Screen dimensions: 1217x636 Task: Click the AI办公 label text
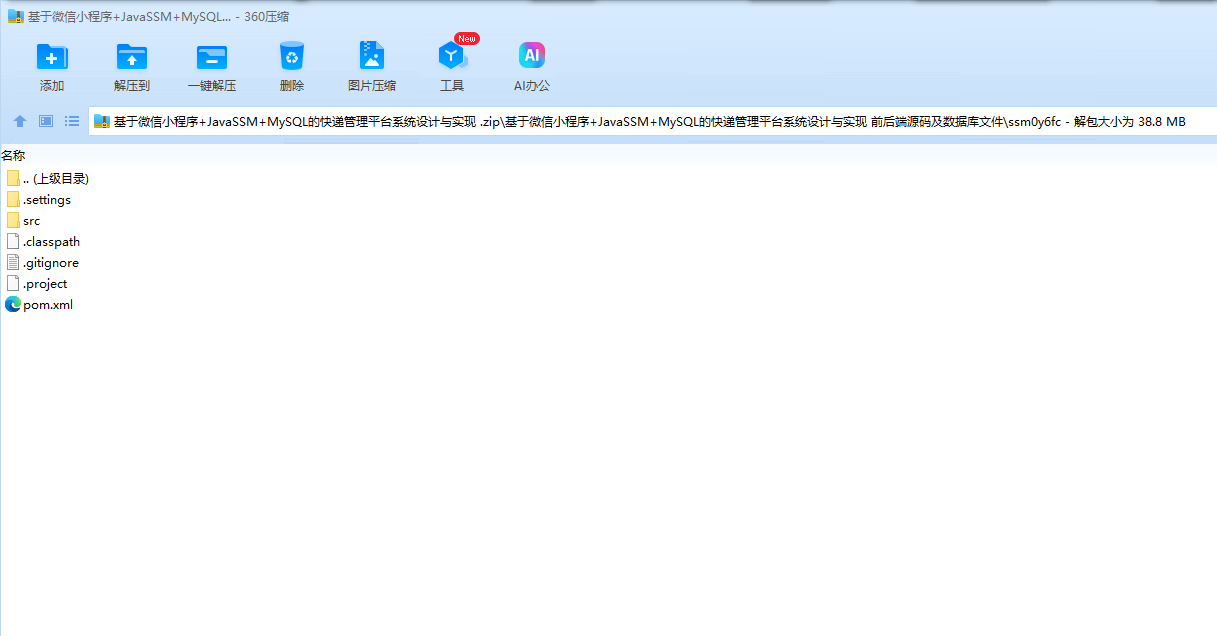[532, 86]
